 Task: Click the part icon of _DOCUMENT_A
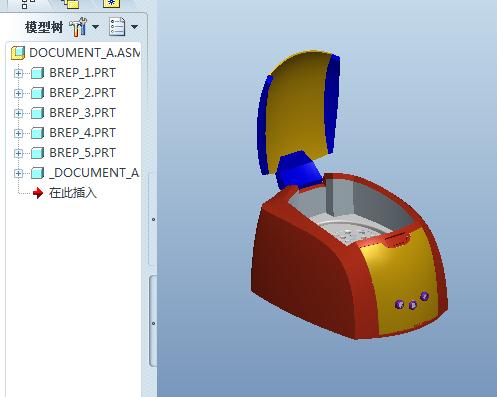point(37,173)
